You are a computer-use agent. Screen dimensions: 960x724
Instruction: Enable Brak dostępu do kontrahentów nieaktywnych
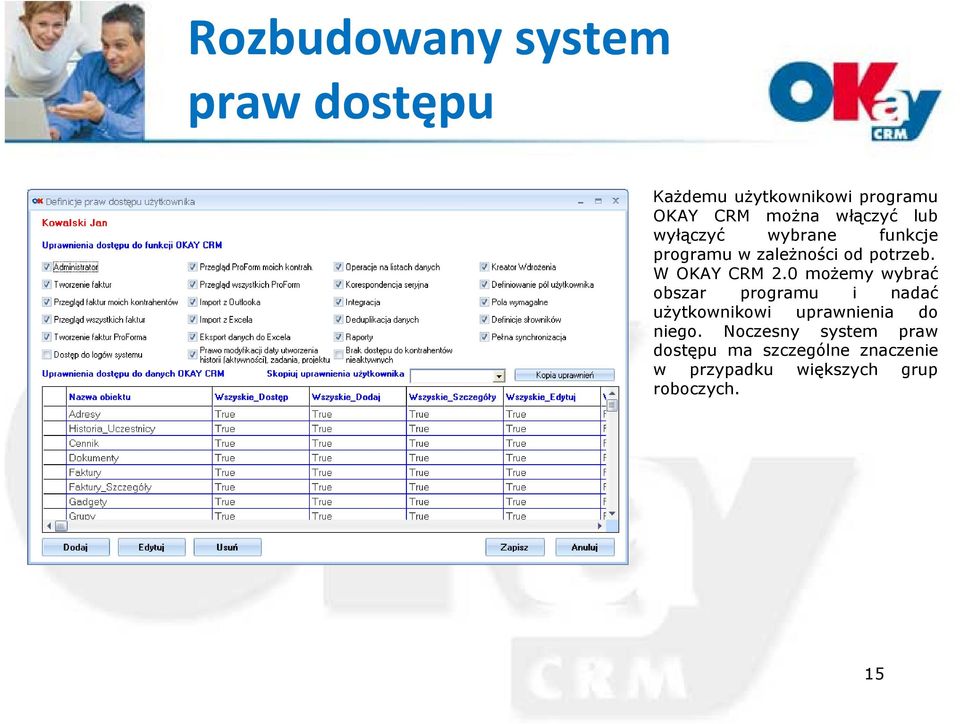click(338, 354)
